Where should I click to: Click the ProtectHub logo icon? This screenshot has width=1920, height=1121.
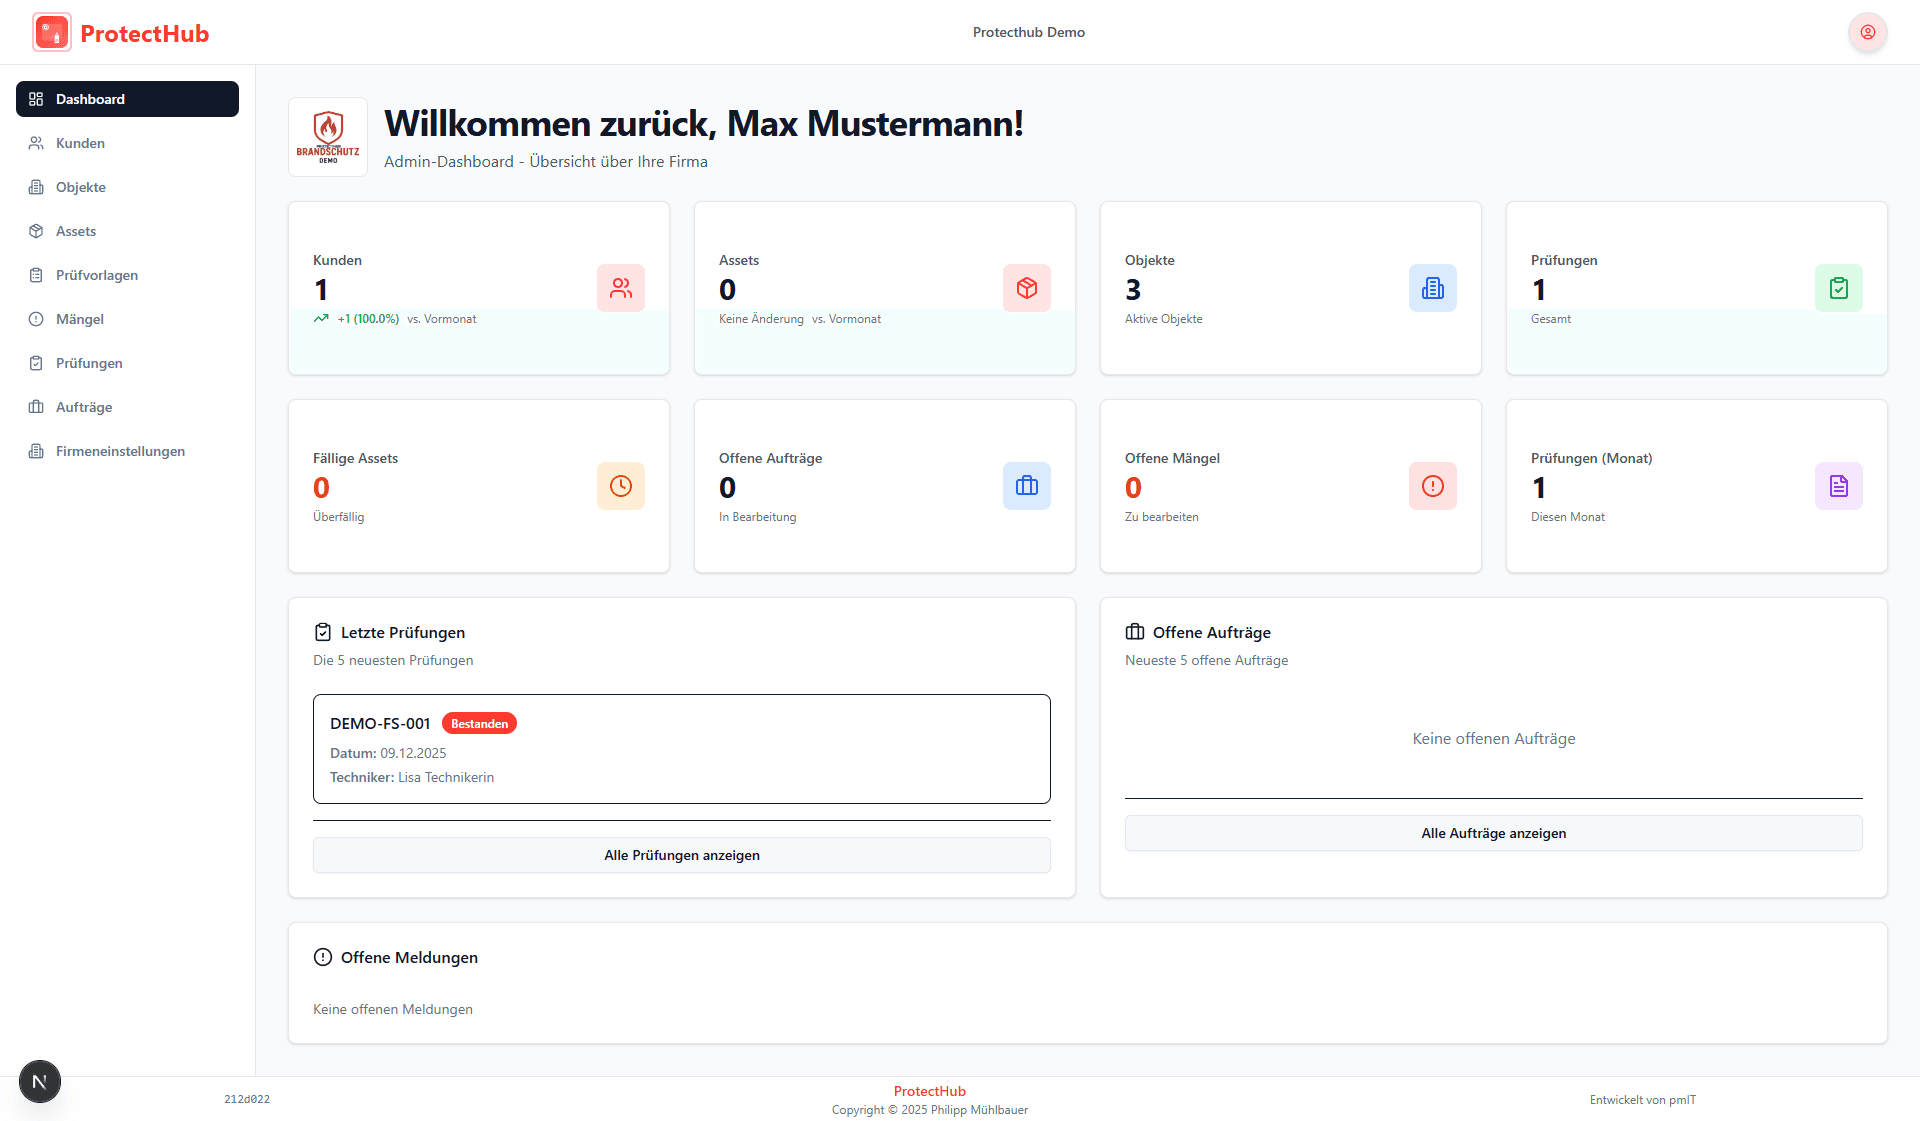pyautogui.click(x=52, y=32)
